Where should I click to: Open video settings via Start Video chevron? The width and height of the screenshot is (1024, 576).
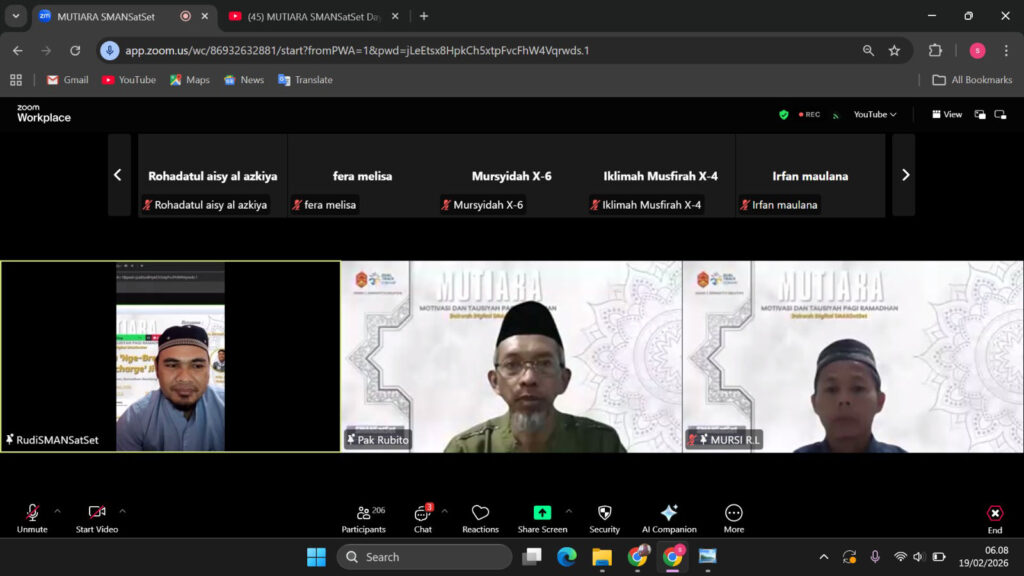point(122,511)
